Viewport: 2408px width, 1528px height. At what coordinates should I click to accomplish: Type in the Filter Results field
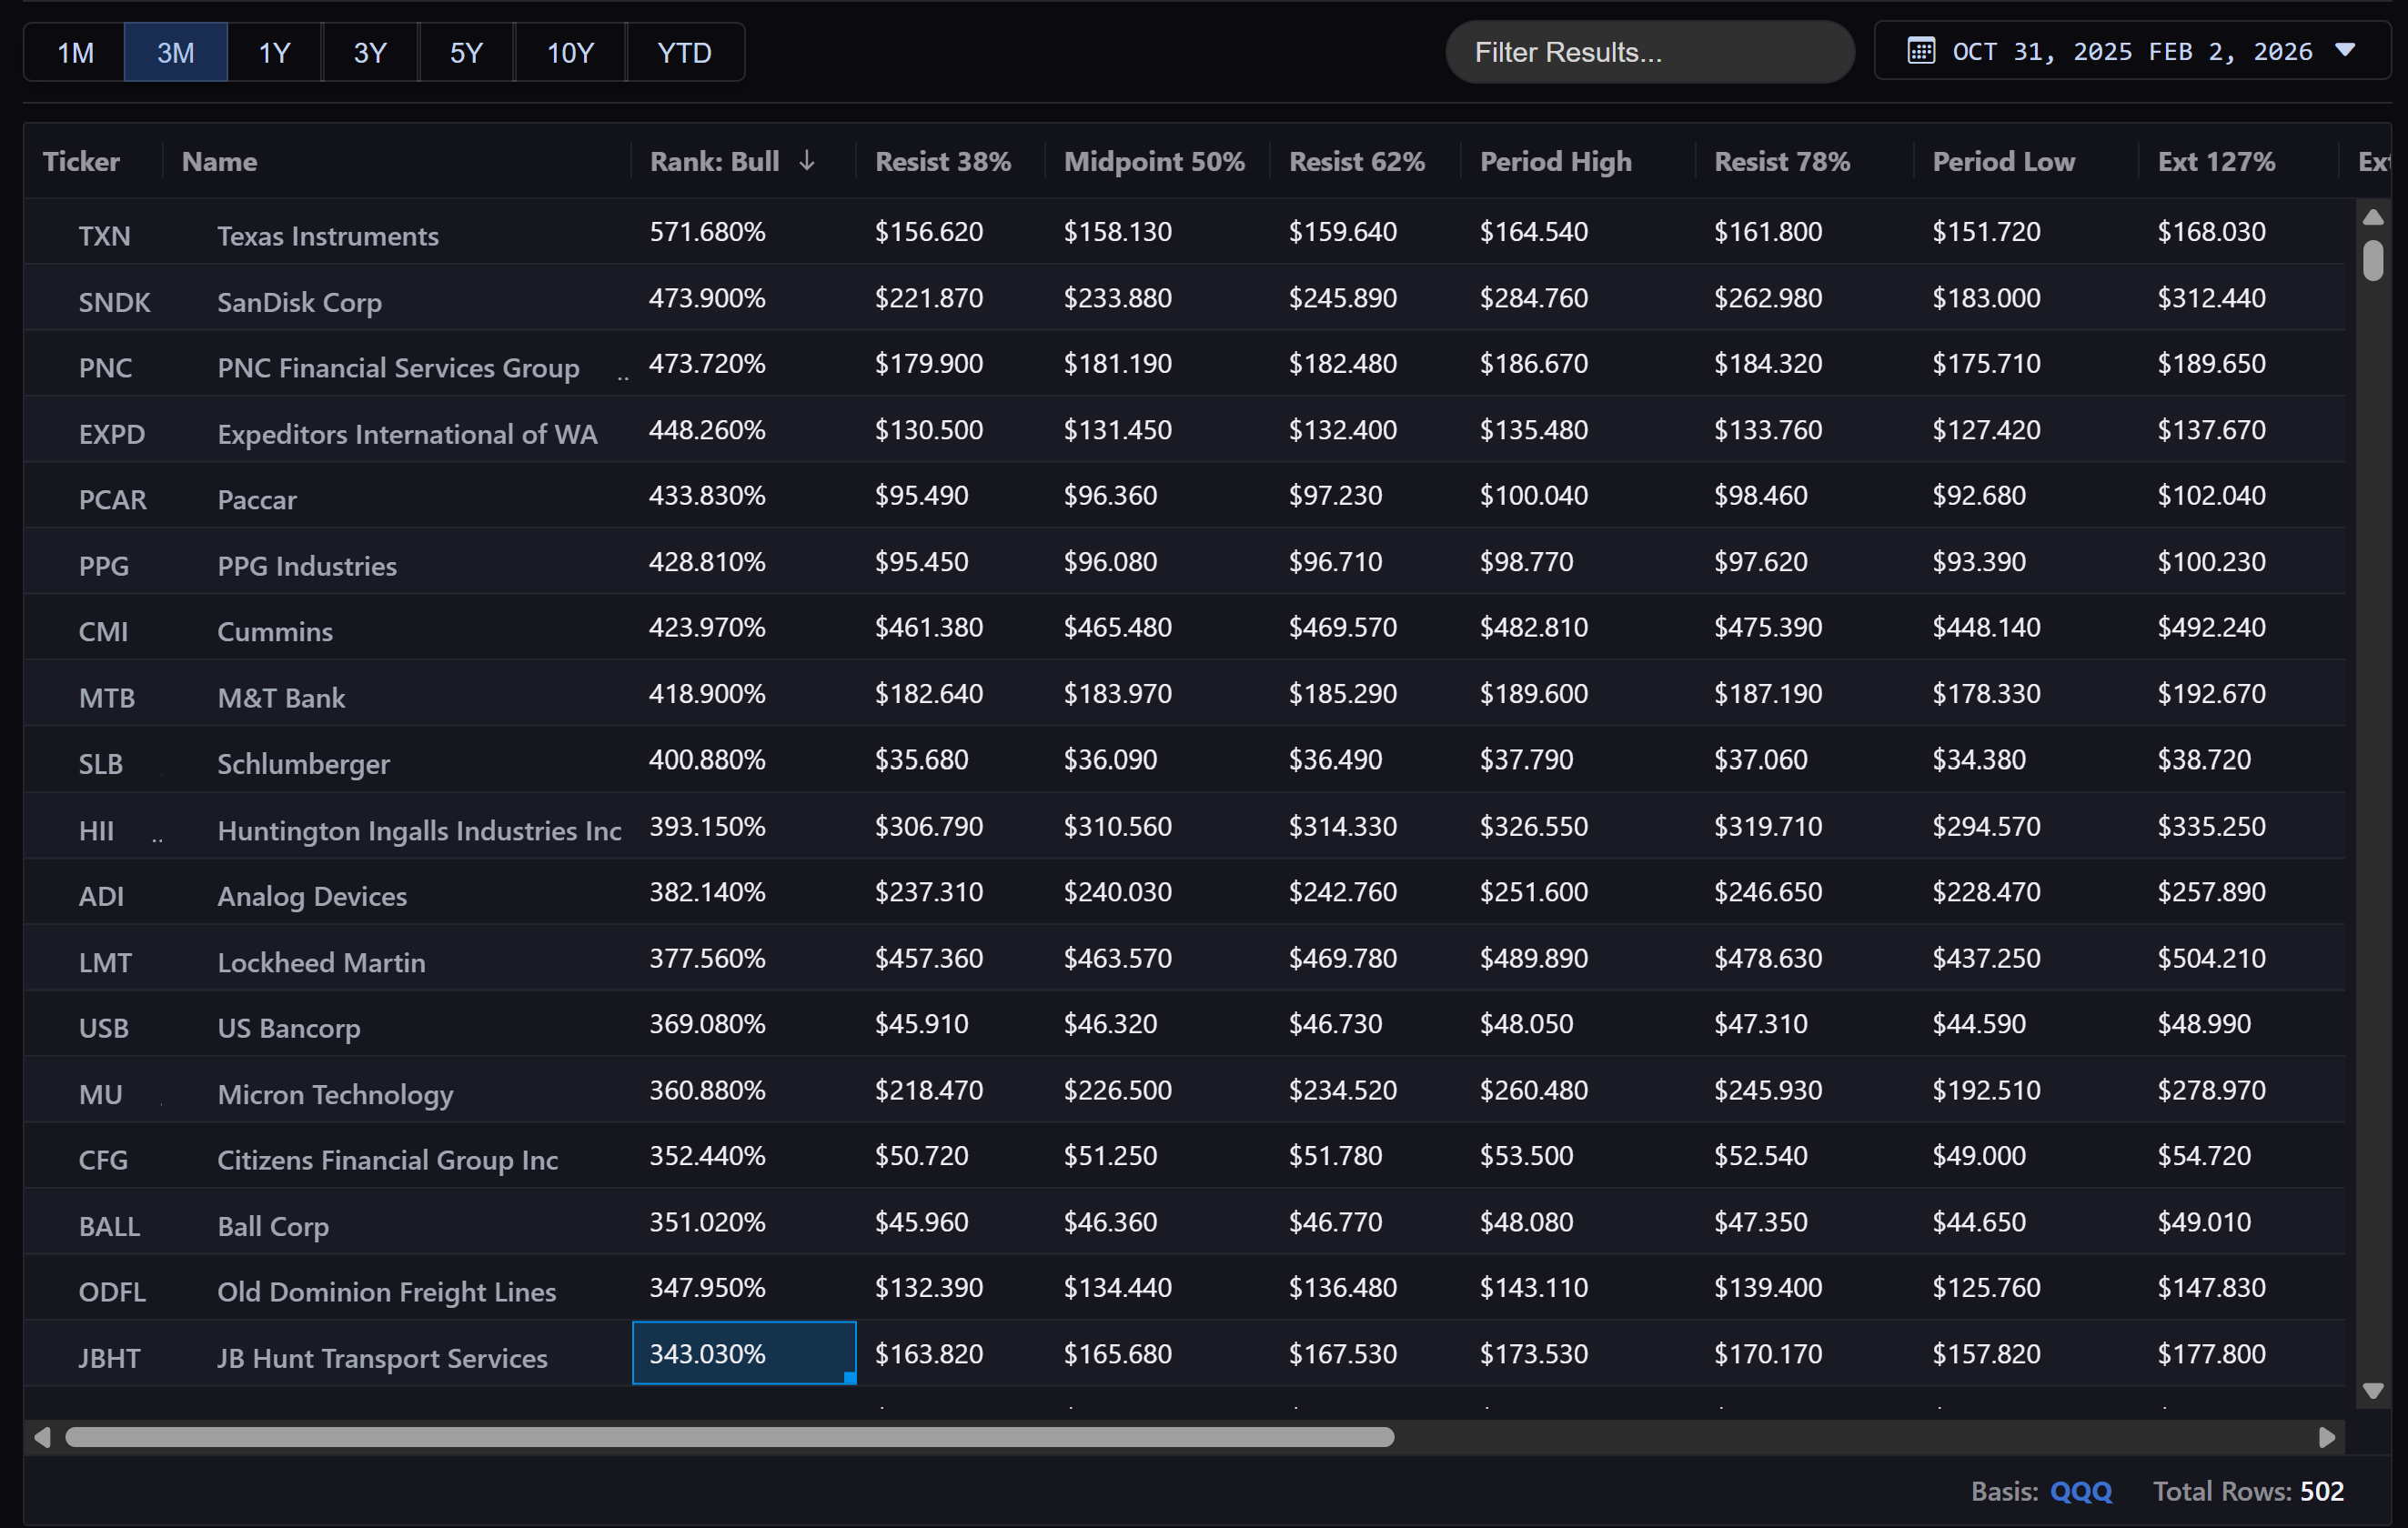click(1648, 52)
